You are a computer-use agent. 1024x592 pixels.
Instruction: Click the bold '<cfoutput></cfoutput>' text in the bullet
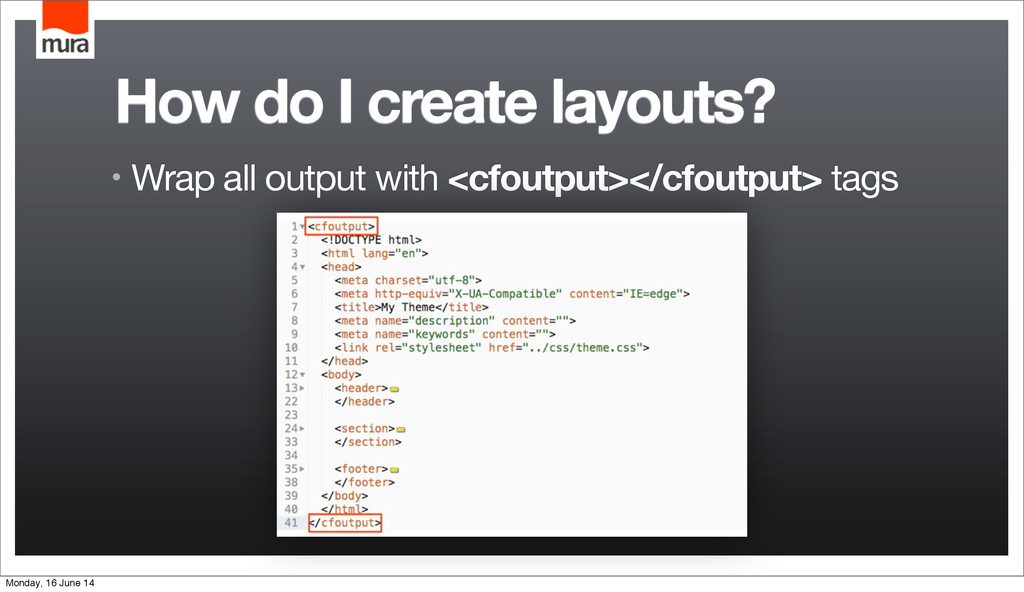click(635, 178)
